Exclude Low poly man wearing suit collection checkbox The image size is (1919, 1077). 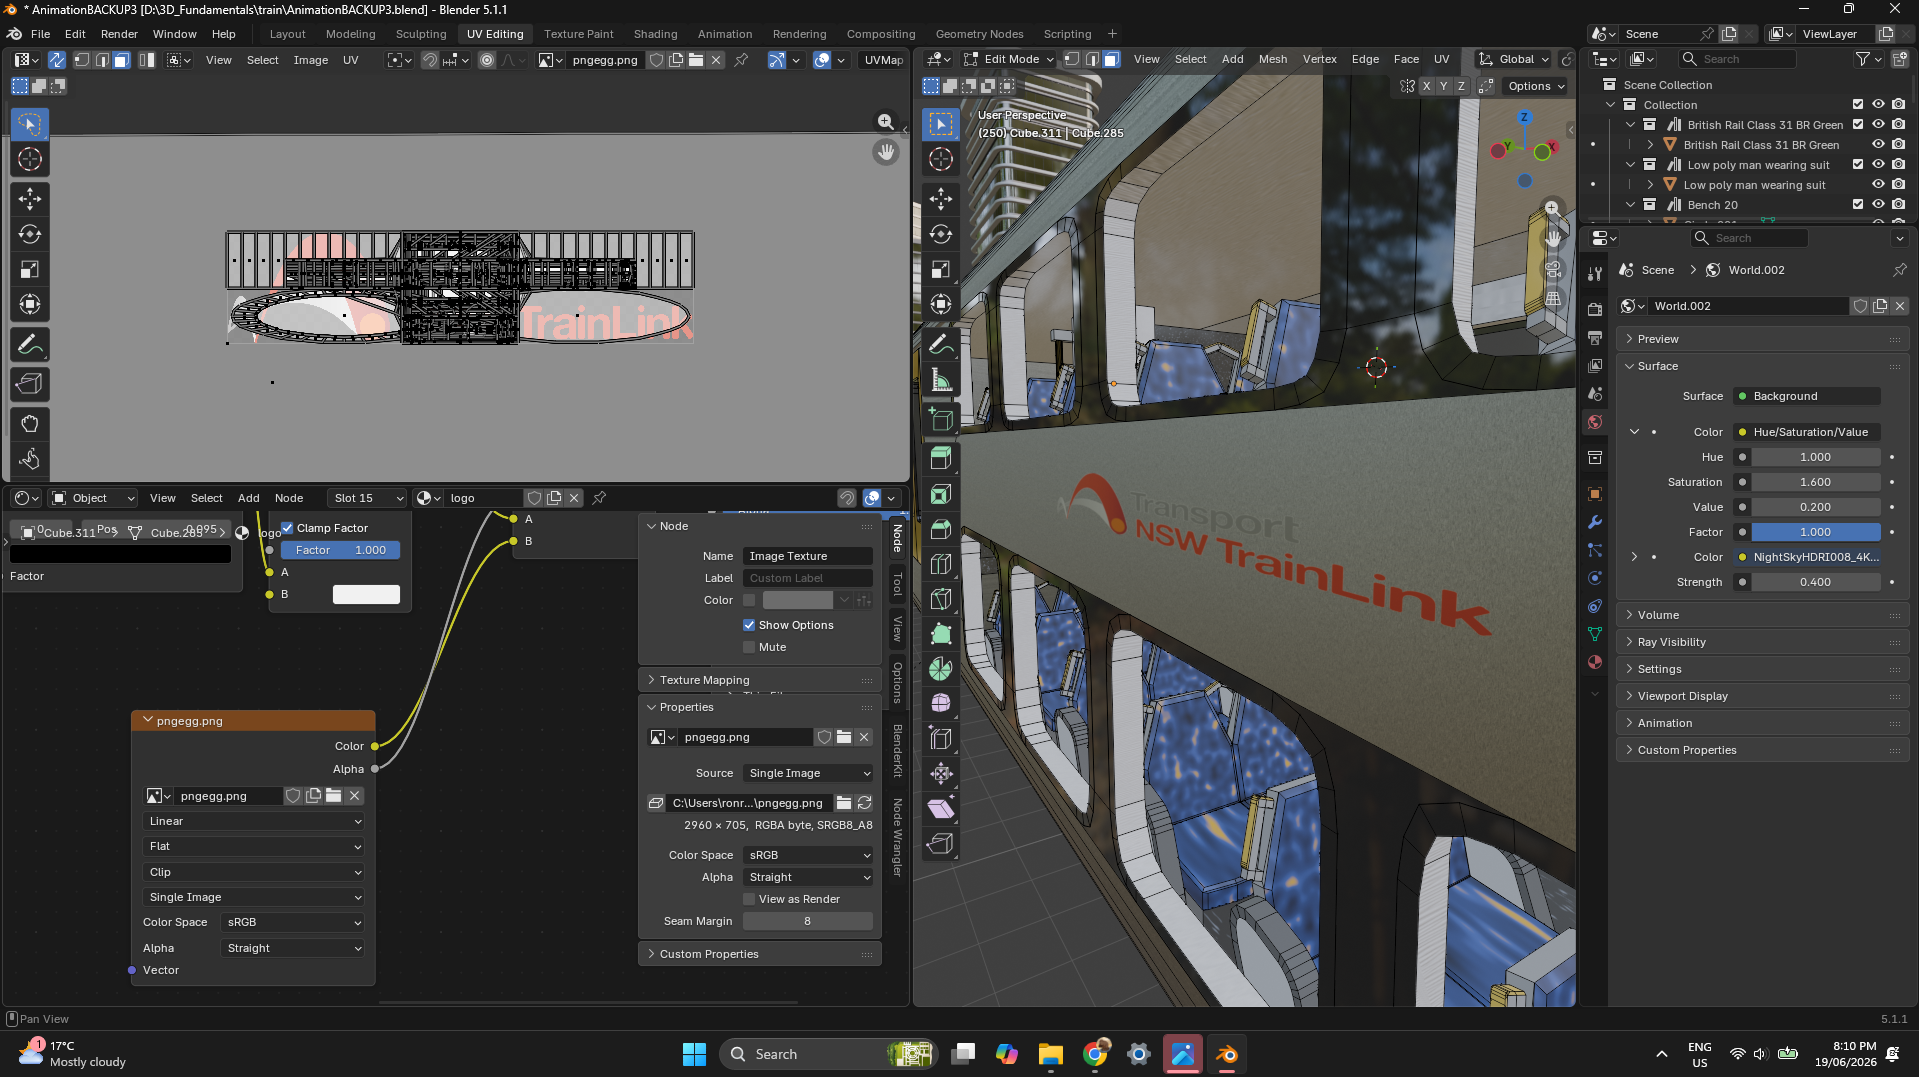1858,165
